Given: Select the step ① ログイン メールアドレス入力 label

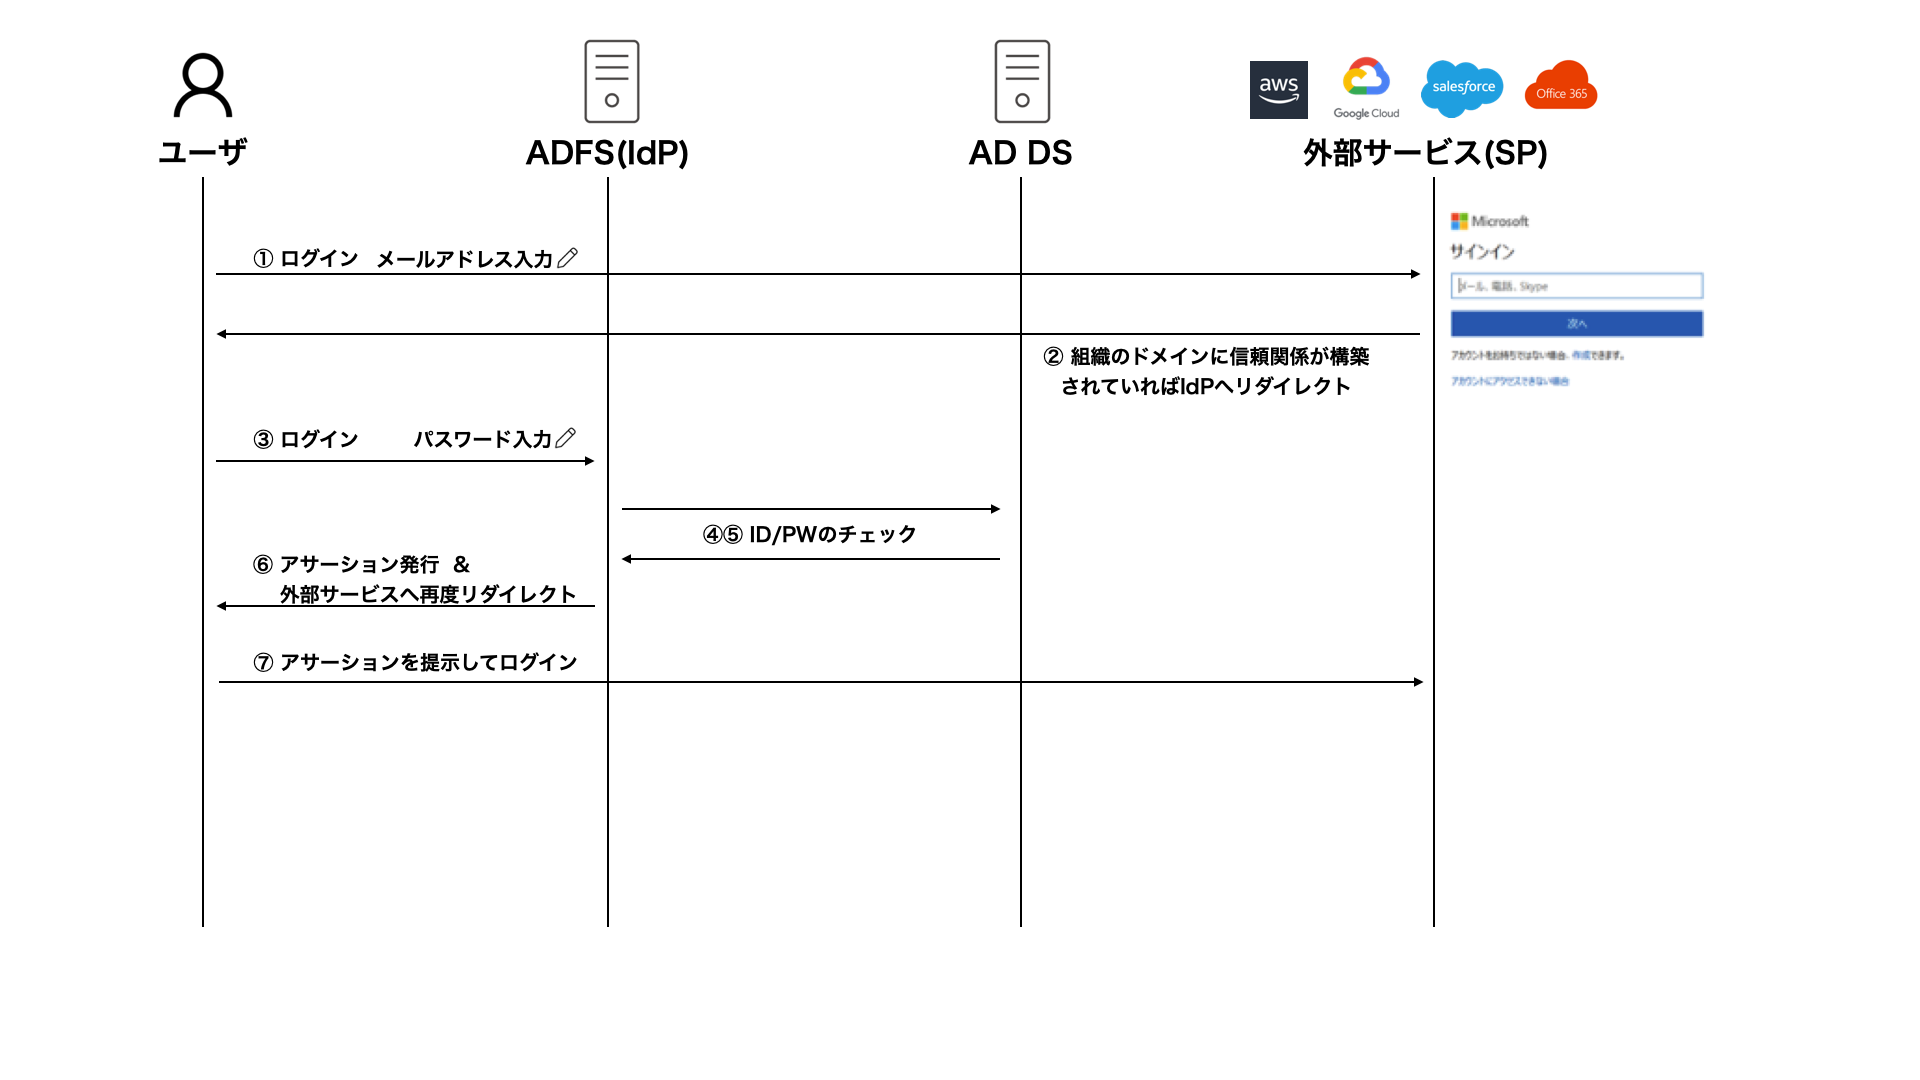Looking at the screenshot, I should pyautogui.click(x=414, y=257).
